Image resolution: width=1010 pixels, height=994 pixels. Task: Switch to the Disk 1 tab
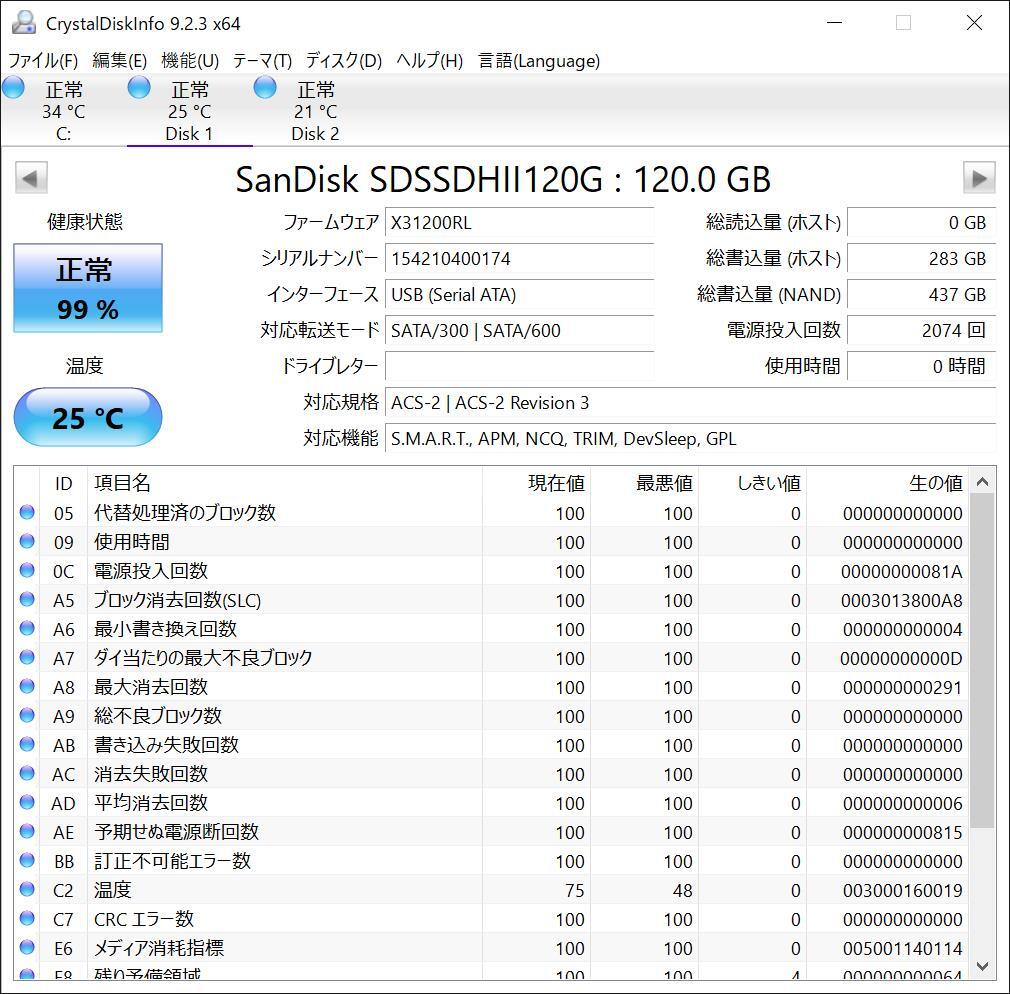click(189, 112)
